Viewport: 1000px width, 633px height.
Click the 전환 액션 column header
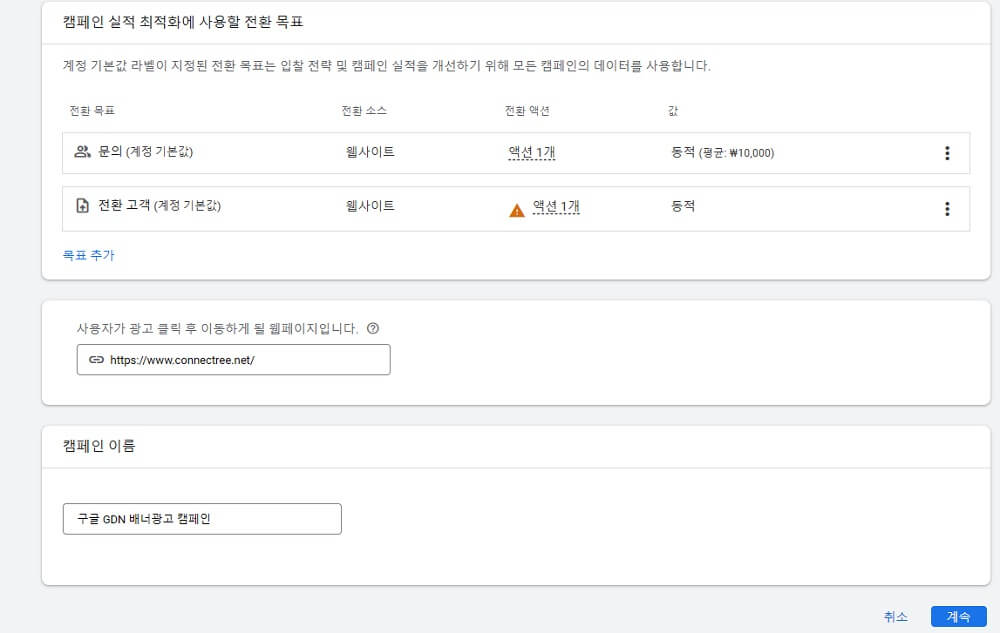[527, 110]
